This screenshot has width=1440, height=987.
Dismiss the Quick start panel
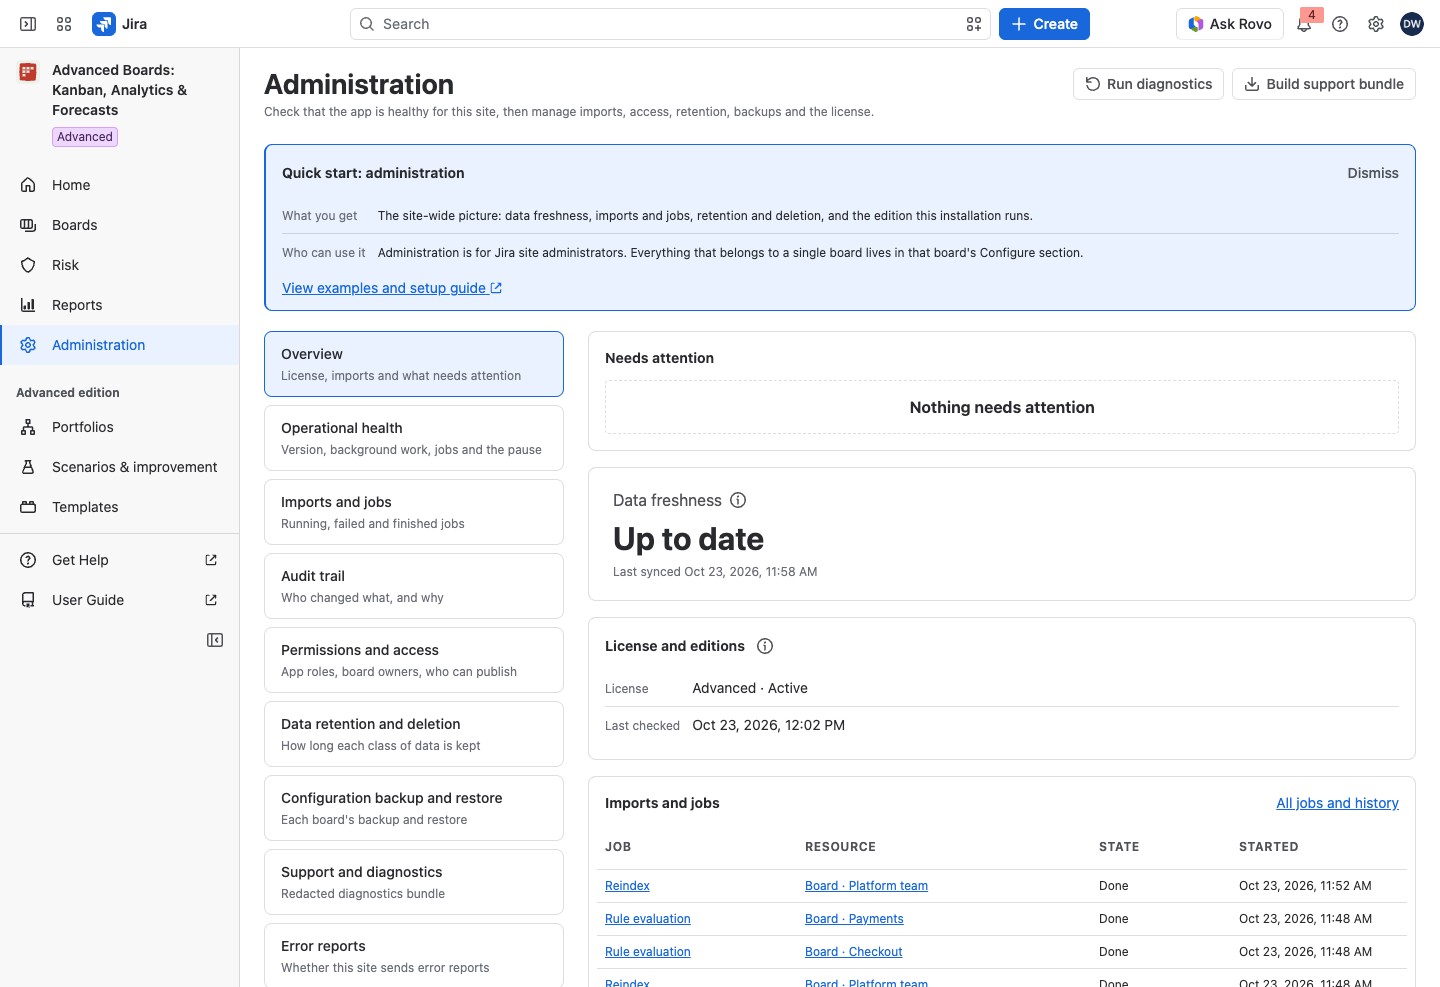tap(1373, 173)
